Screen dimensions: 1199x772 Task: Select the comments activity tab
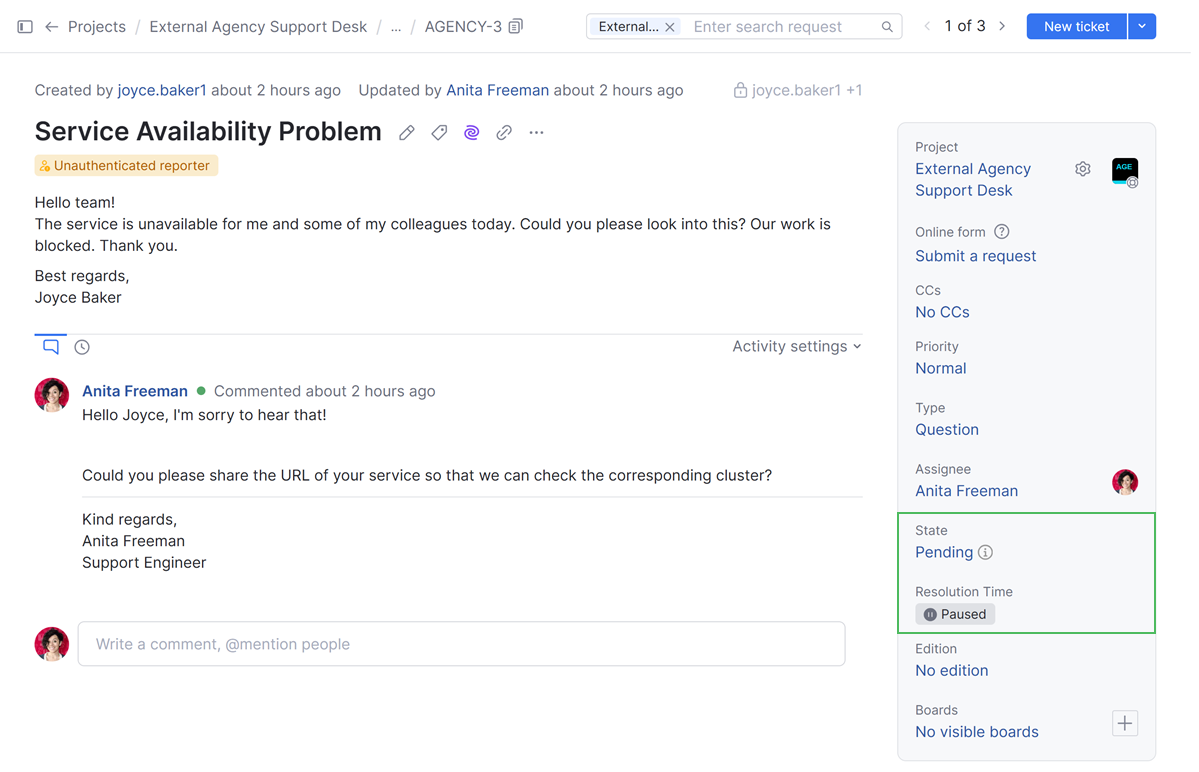[x=51, y=347]
